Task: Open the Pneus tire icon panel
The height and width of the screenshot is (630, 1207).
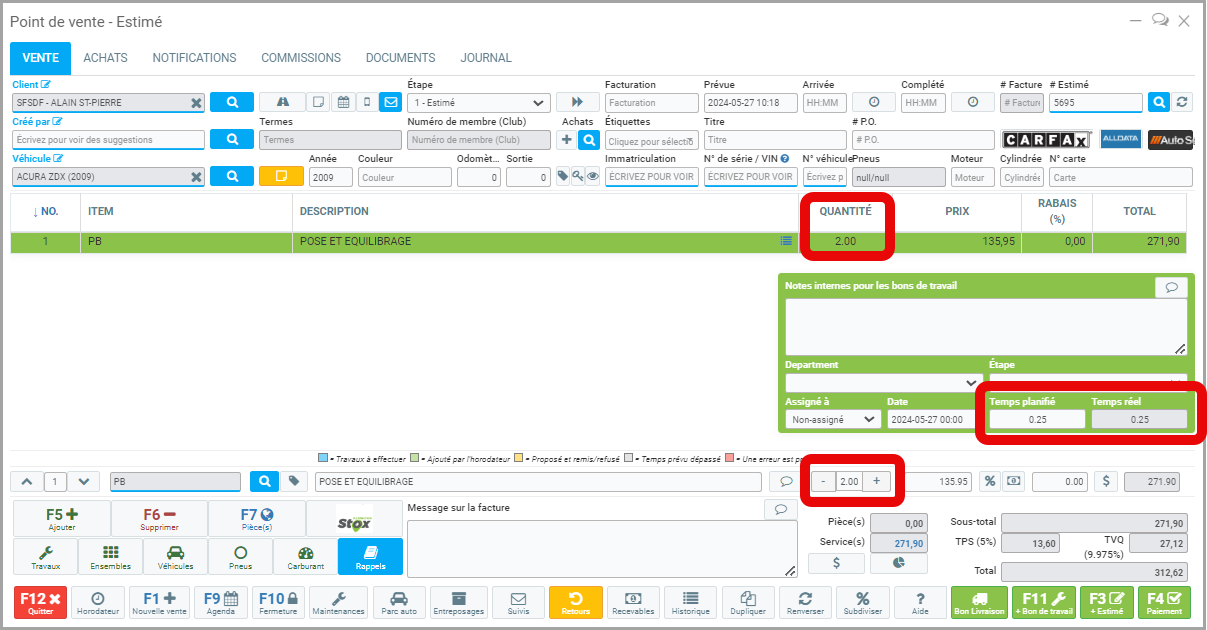Action: click(240, 556)
